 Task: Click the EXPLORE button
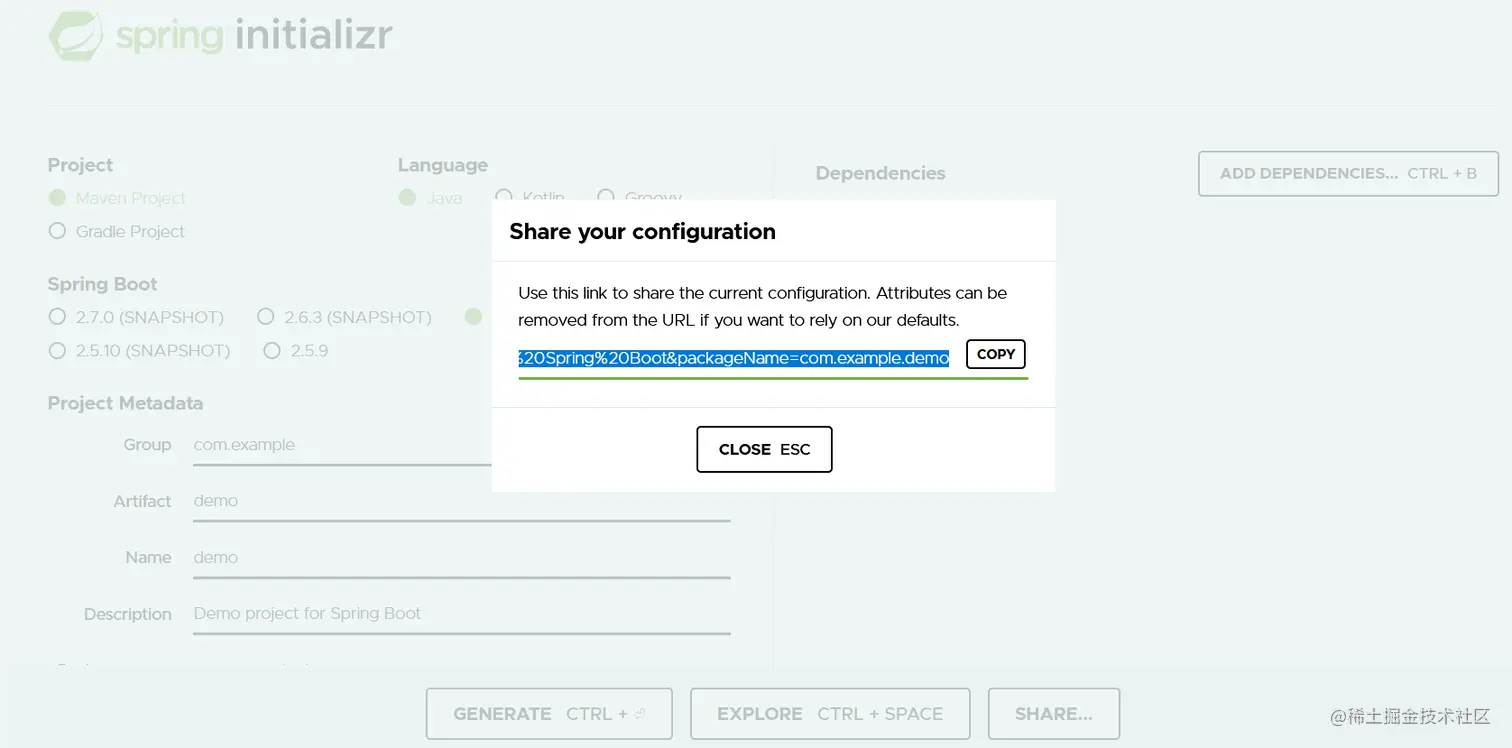tap(830, 714)
